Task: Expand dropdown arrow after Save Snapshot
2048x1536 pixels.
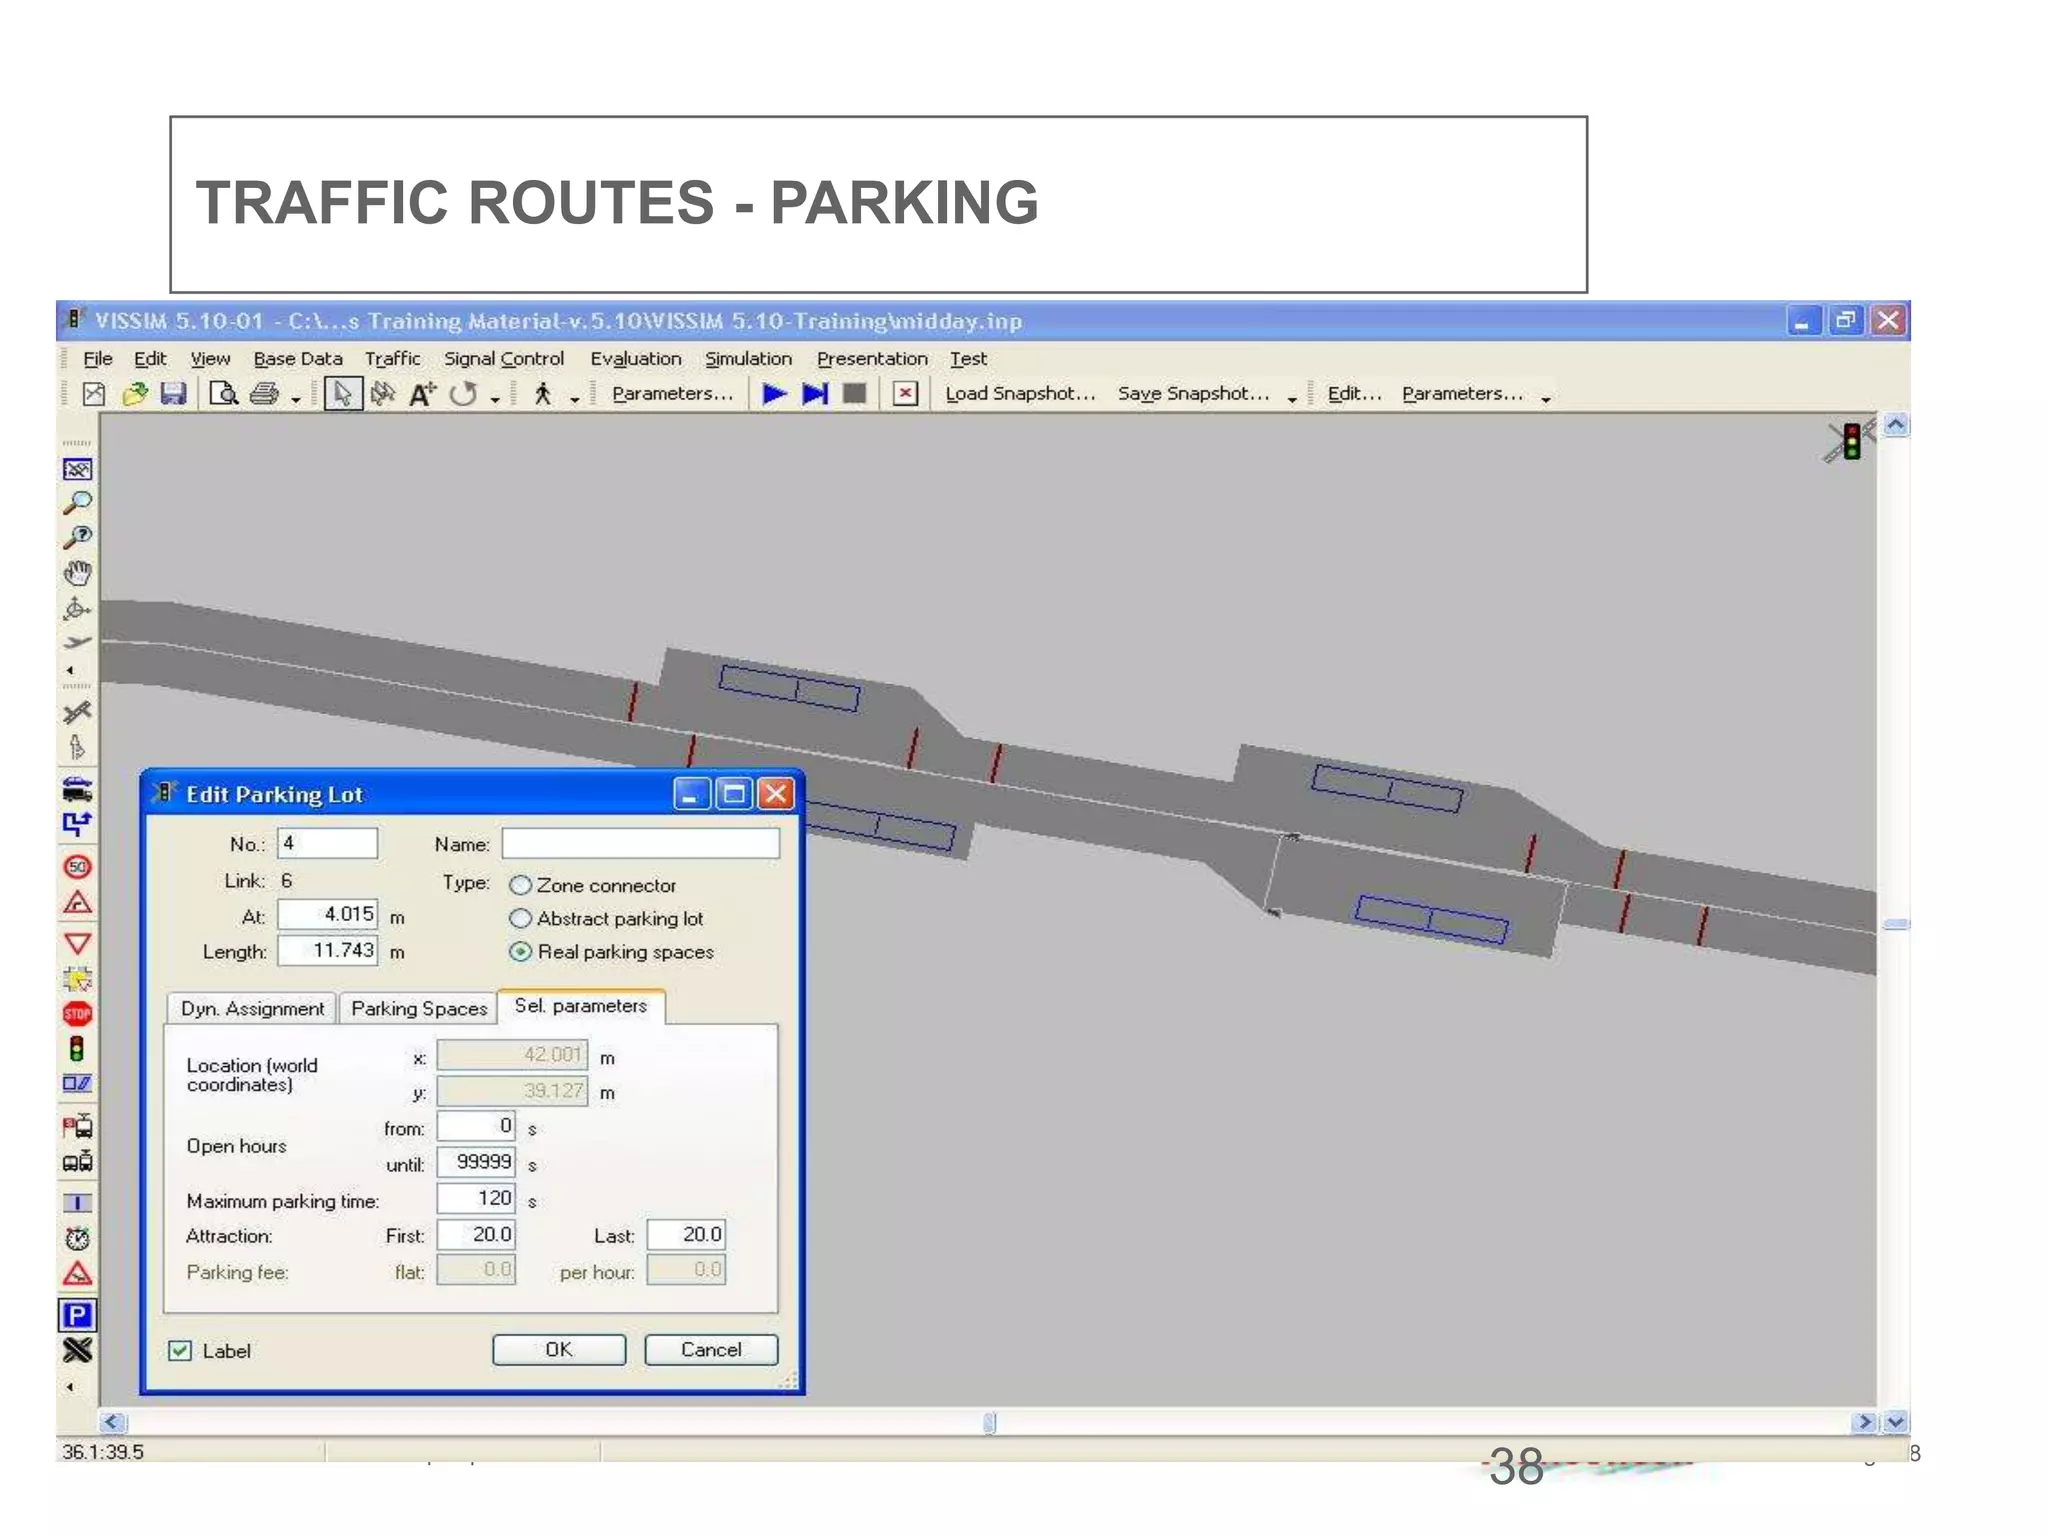Action: coord(1292,399)
